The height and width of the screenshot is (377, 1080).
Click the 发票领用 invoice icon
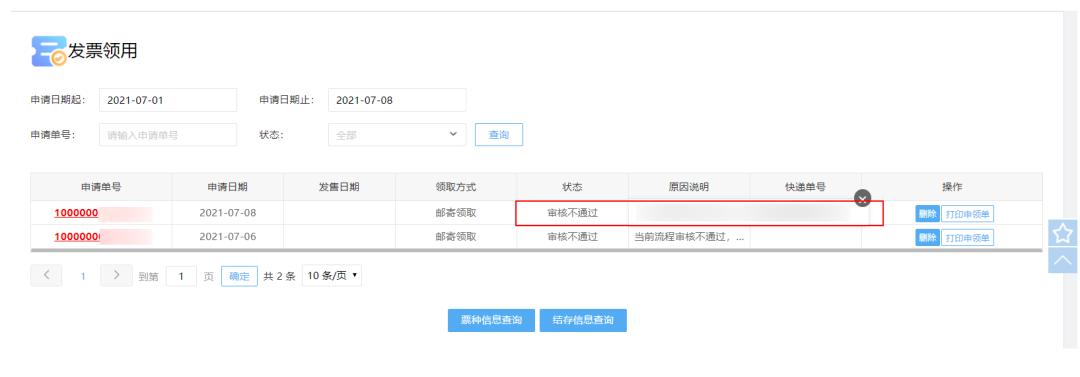[x=49, y=51]
